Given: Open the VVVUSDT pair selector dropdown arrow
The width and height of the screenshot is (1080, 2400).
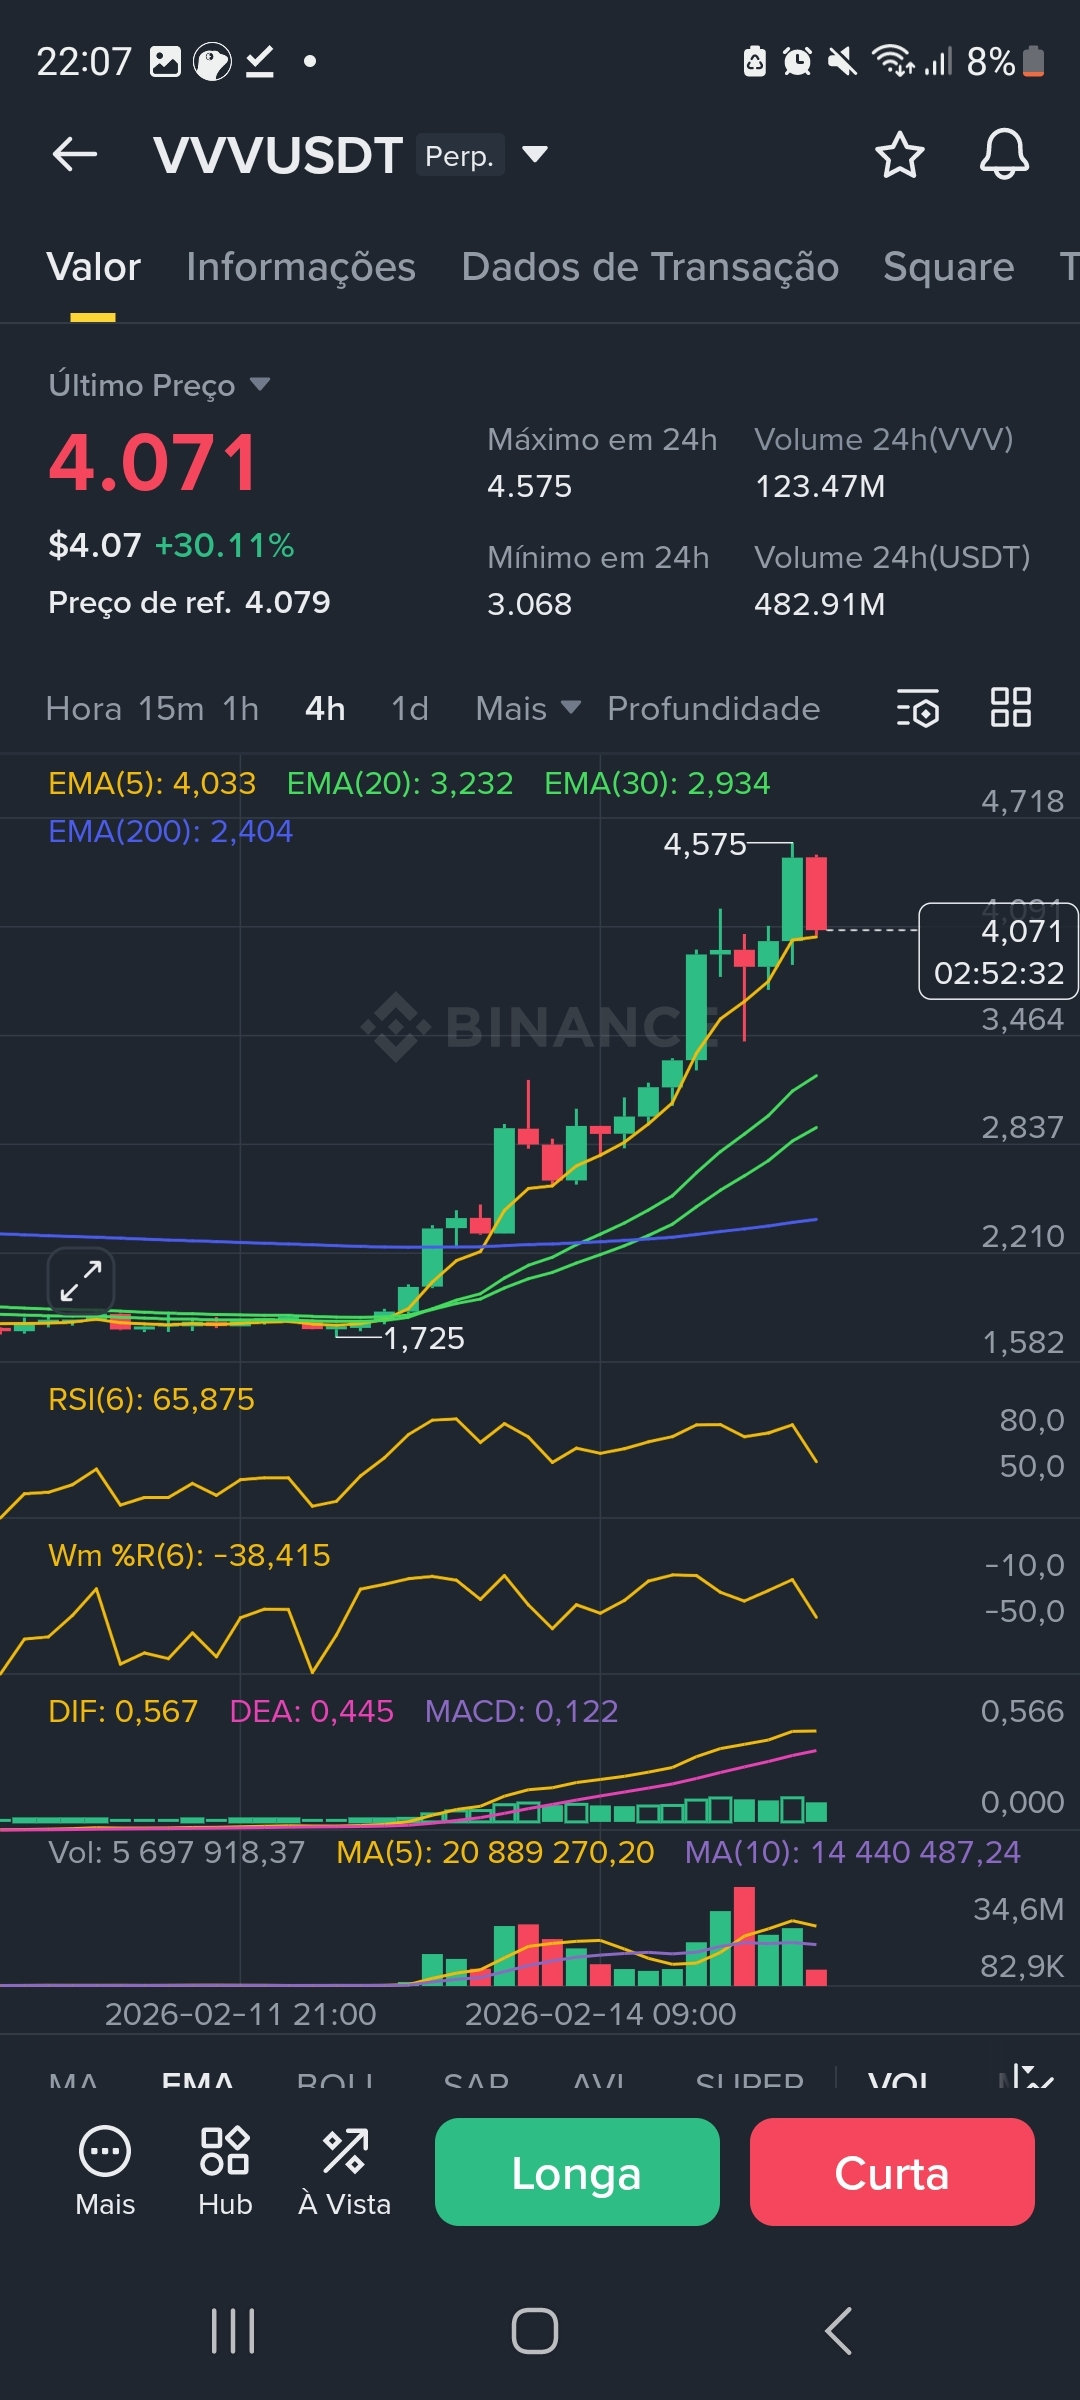Looking at the screenshot, I should [535, 154].
